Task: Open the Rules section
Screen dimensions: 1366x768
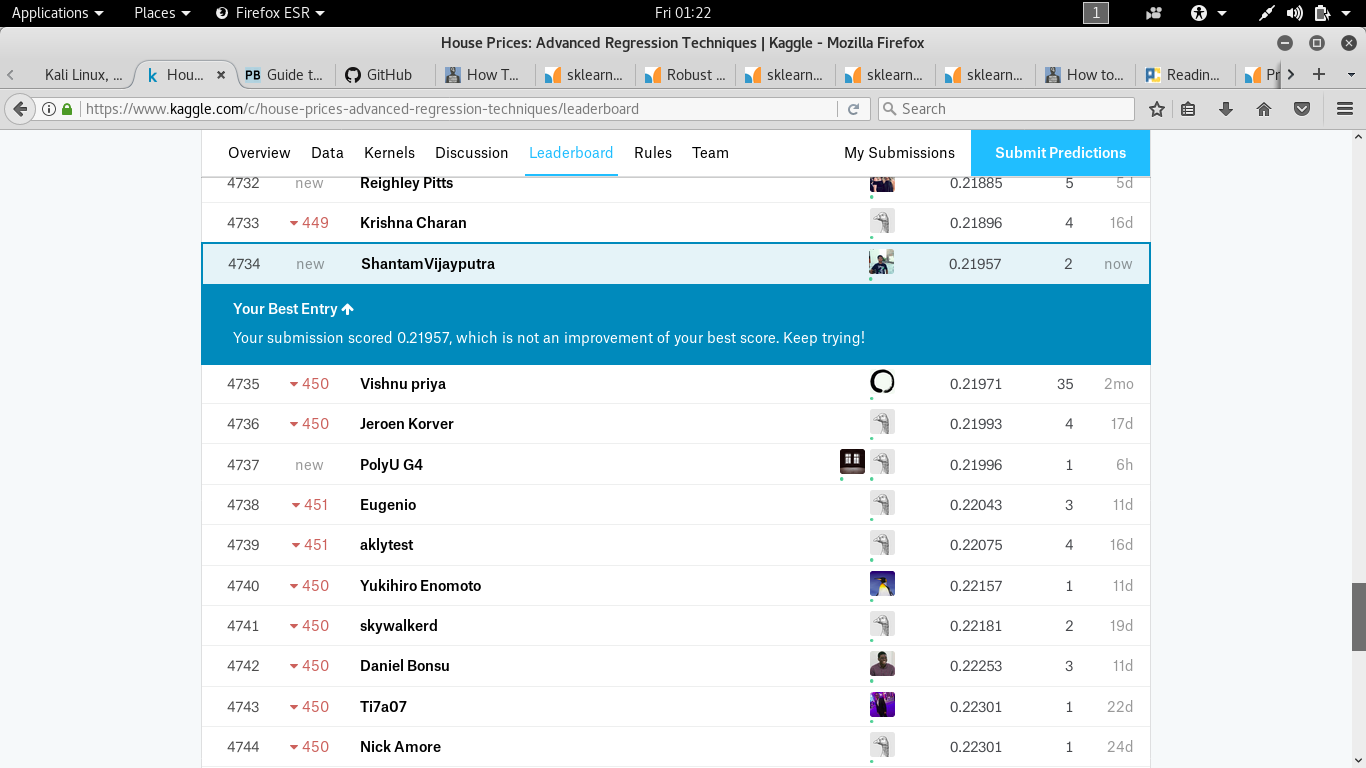Action: pos(653,153)
